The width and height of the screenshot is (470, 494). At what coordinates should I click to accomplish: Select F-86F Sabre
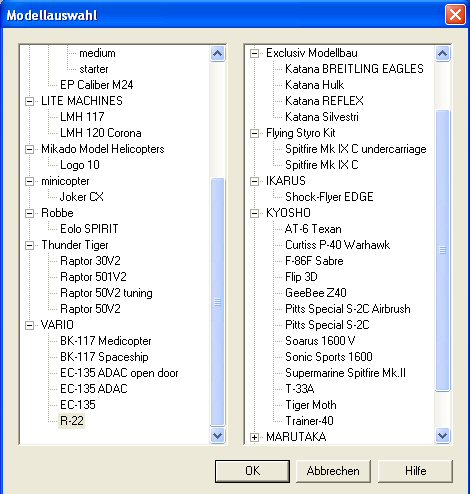click(x=314, y=261)
